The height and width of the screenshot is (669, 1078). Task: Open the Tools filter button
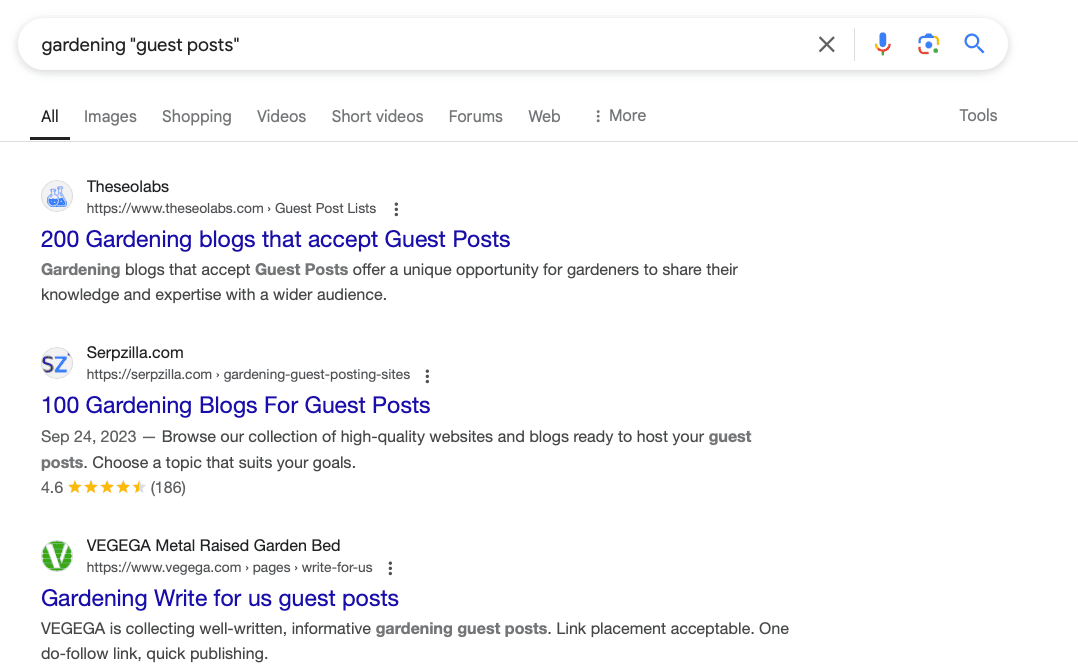click(x=977, y=115)
